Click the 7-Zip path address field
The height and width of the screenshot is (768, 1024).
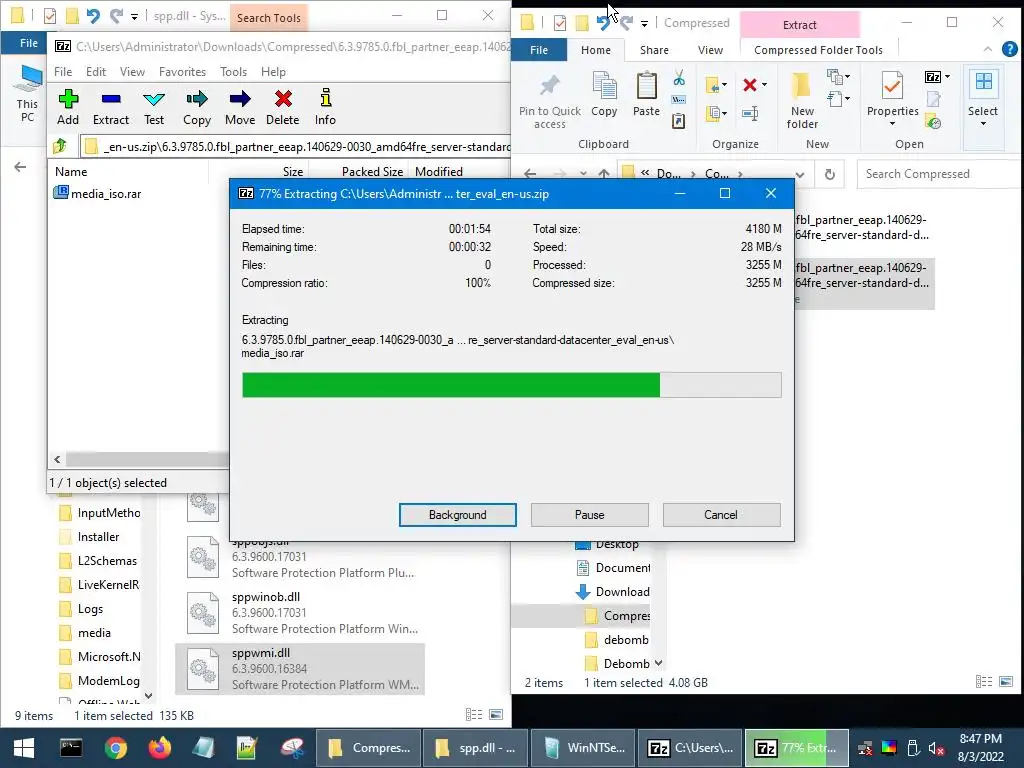point(296,146)
